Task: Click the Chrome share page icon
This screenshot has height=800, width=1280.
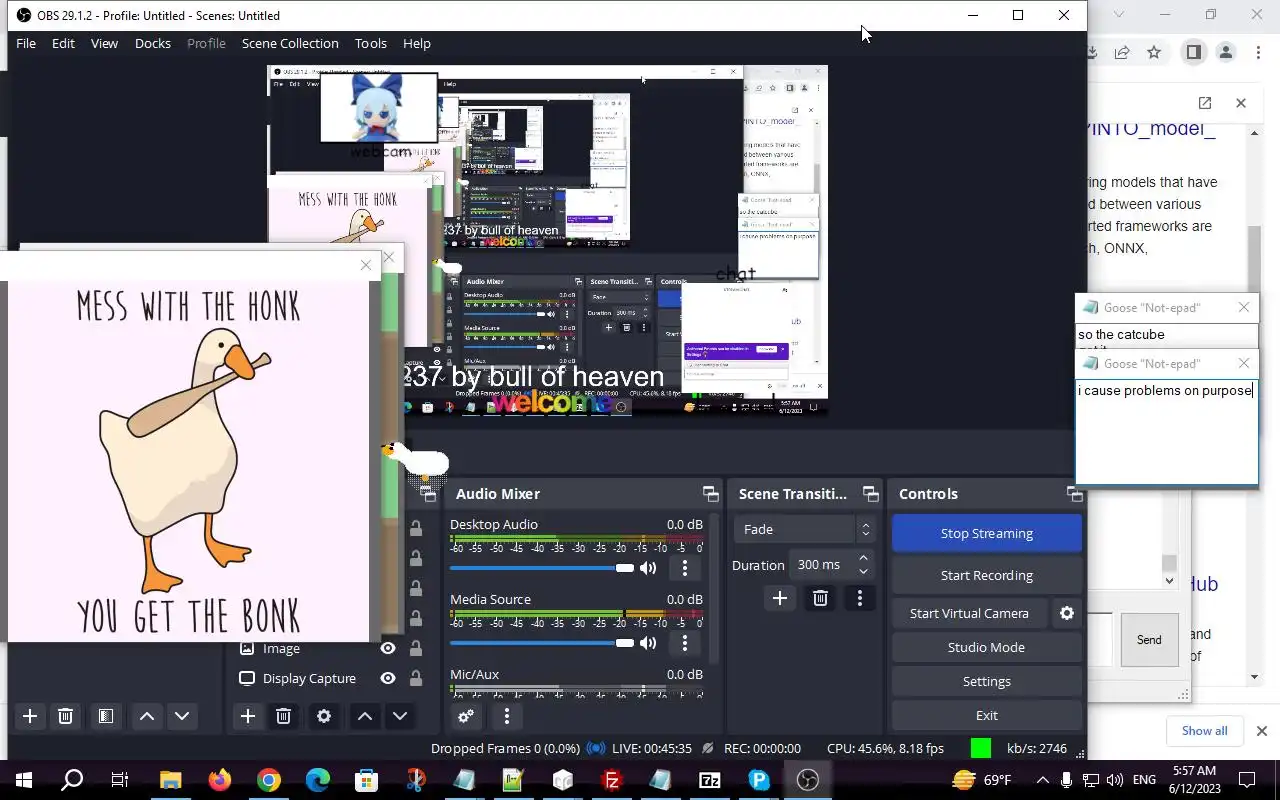Action: (x=1122, y=52)
